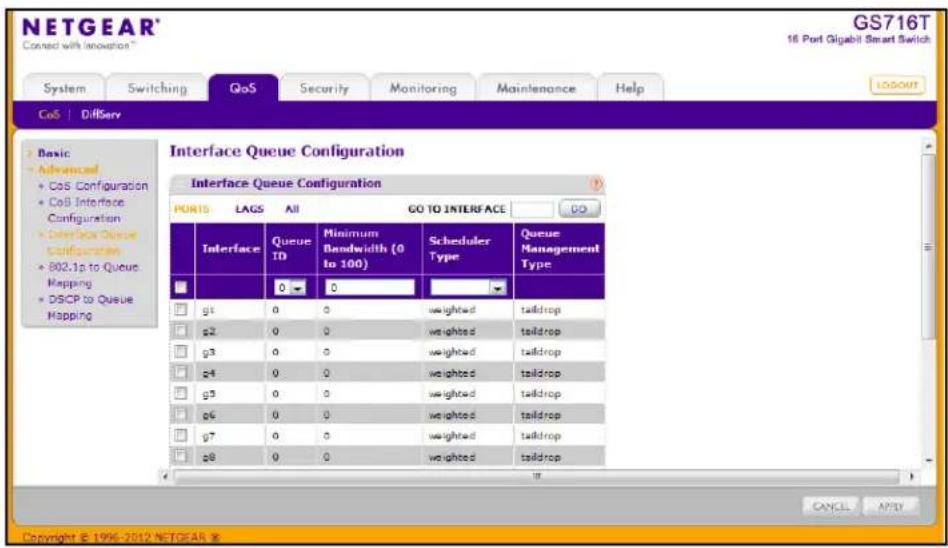Click the scroll right arrow
The height and width of the screenshot is (548, 948).
[x=912, y=477]
